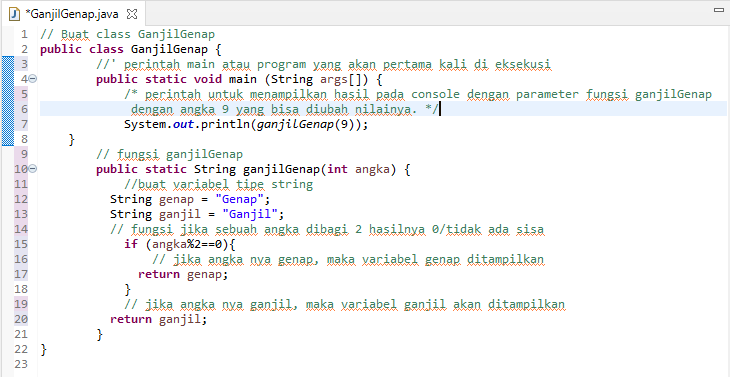The width and height of the screenshot is (730, 377).
Task: Minimize the editor area using the top-right icon
Action: (719, 10)
